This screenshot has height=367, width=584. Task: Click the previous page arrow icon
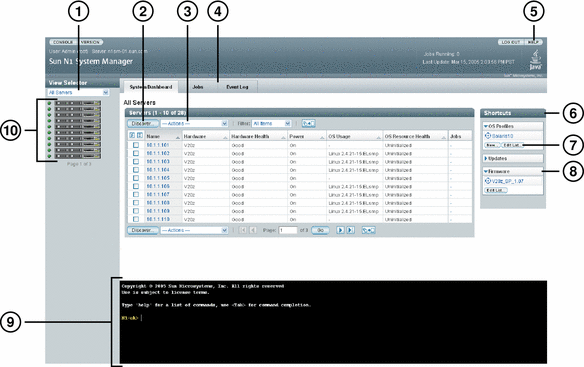coord(253,230)
